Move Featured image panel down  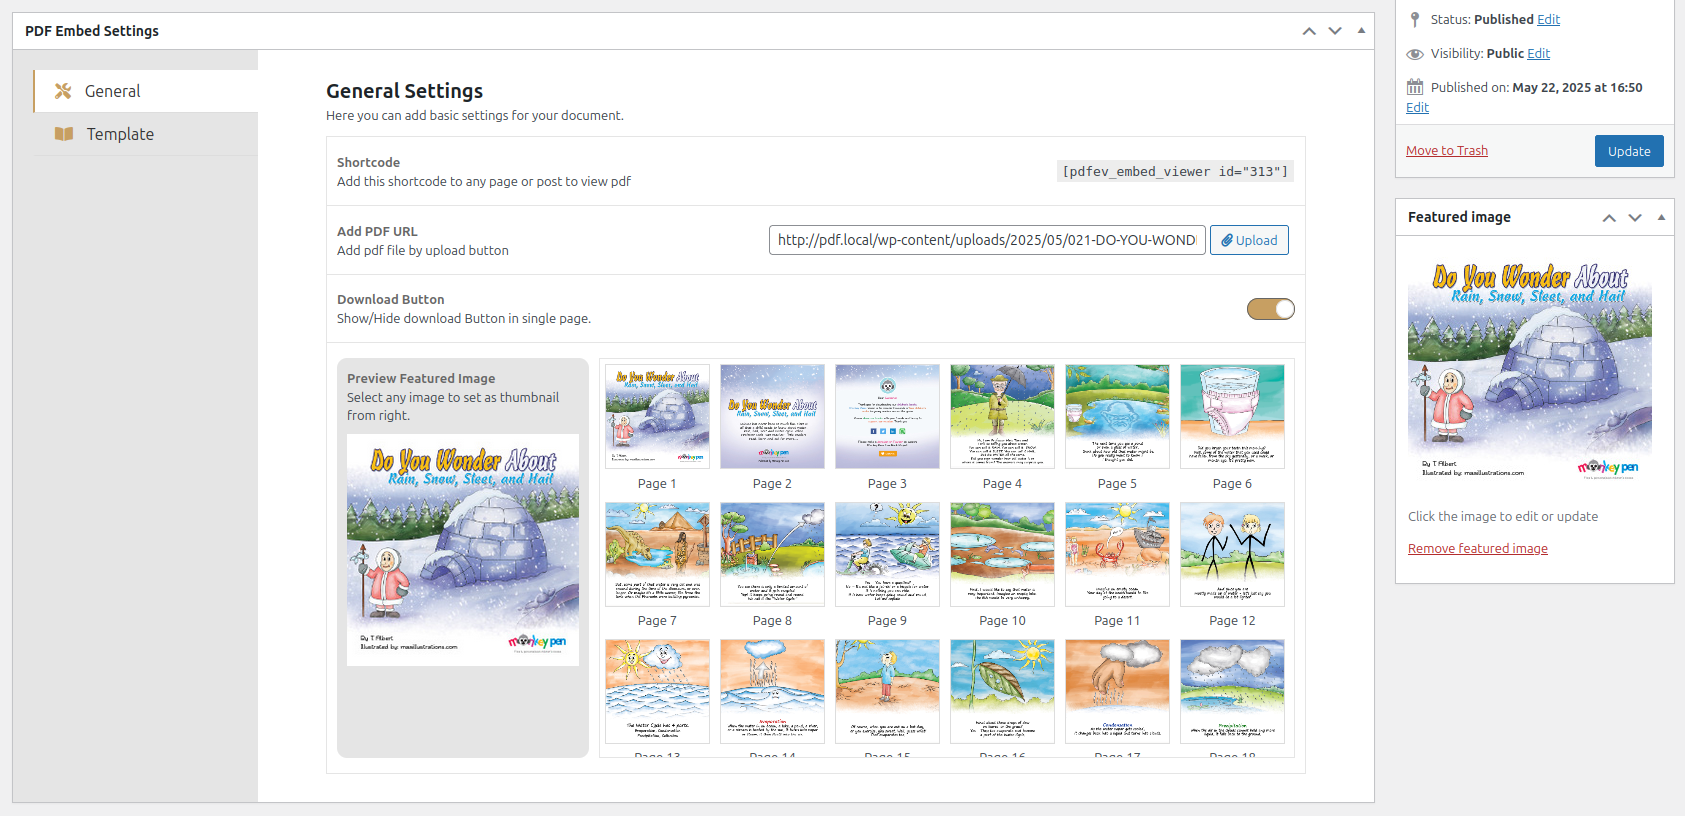coord(1635,217)
